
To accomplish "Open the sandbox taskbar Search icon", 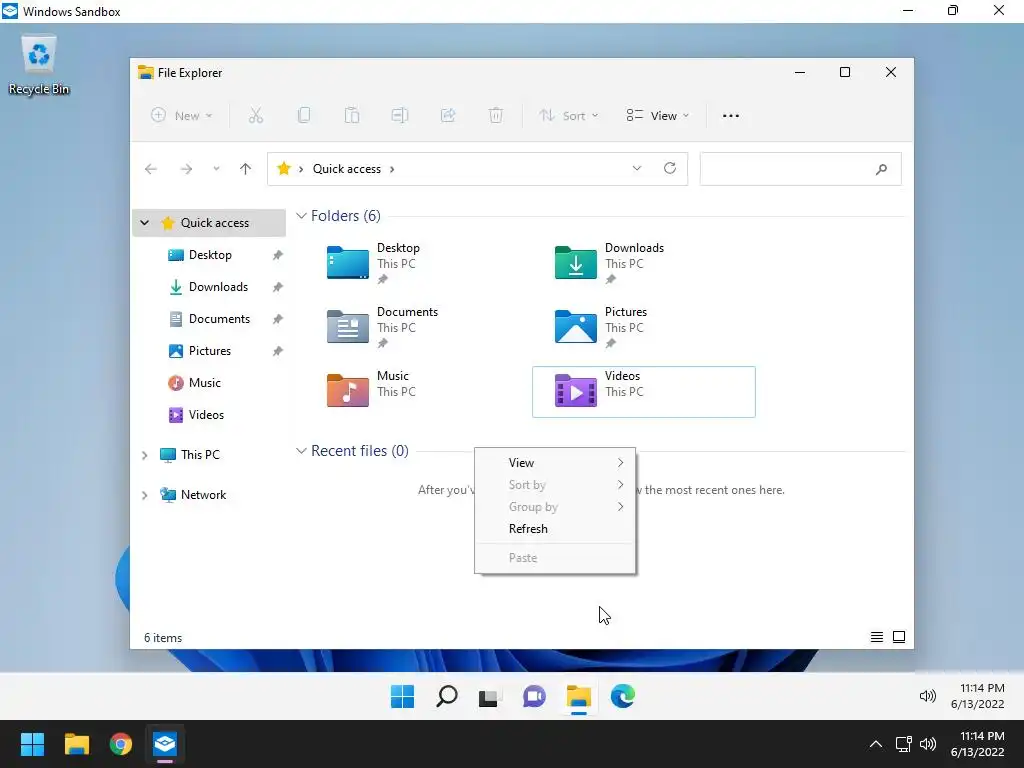I will pos(447,696).
